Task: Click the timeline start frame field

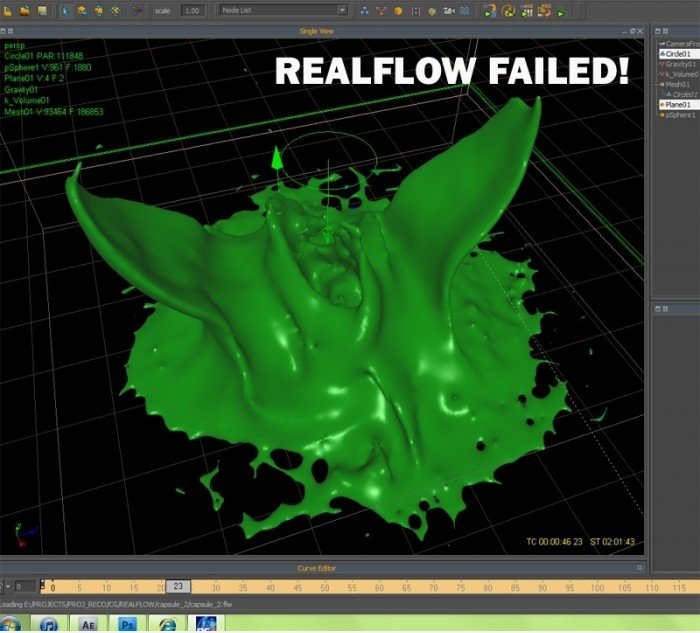Action: [25, 587]
